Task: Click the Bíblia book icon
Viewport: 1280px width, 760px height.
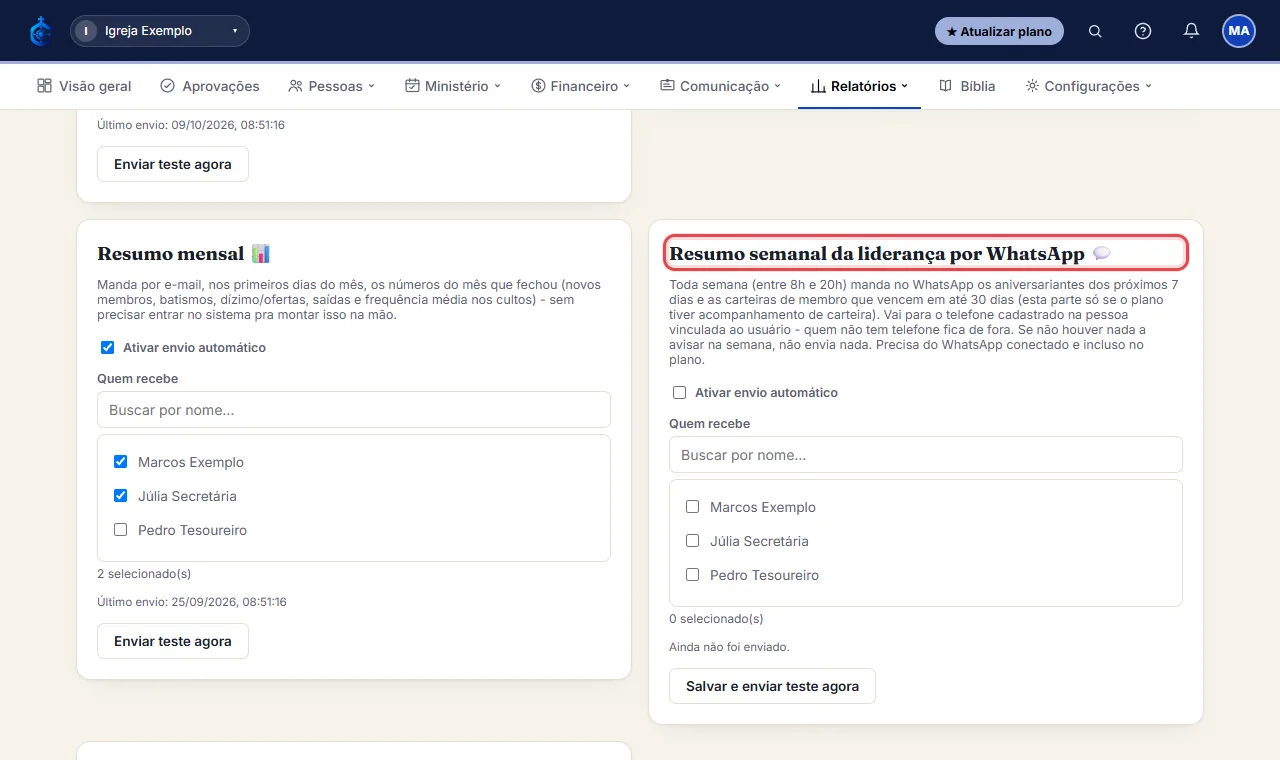Action: [946, 86]
